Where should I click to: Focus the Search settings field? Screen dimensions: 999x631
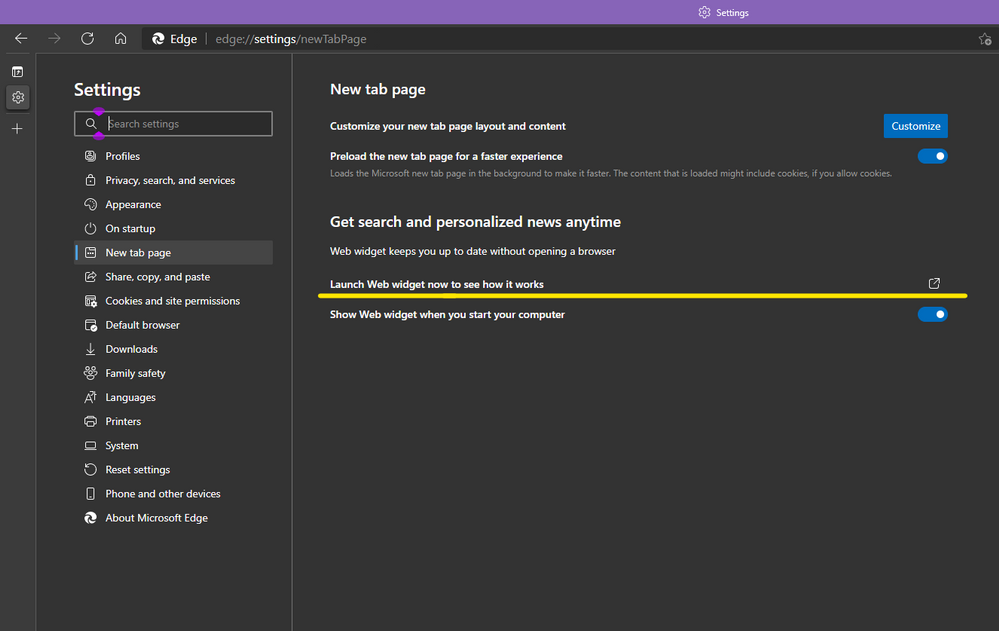coord(185,124)
